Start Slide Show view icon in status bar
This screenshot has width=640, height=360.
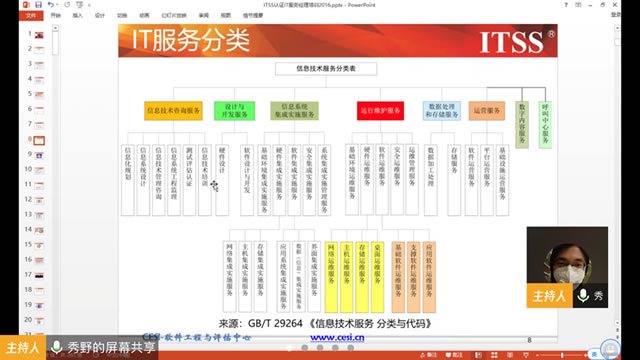tap(526, 355)
